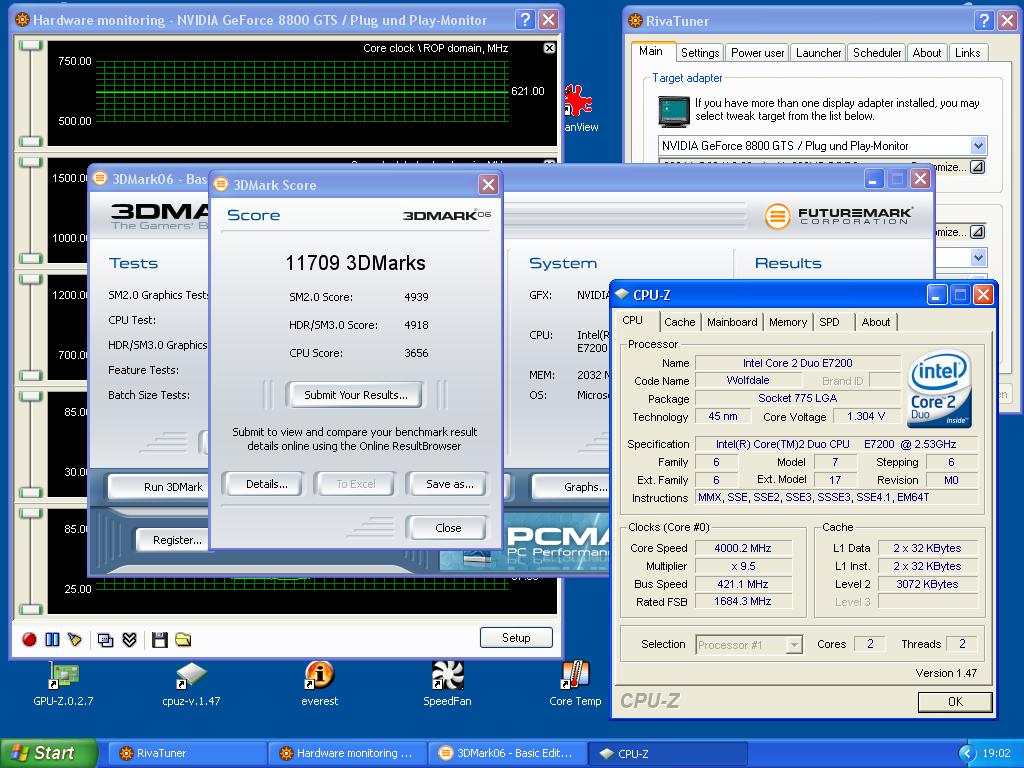
Task: Click the bottom slider handle of the lowest graph
Action: 31,609
